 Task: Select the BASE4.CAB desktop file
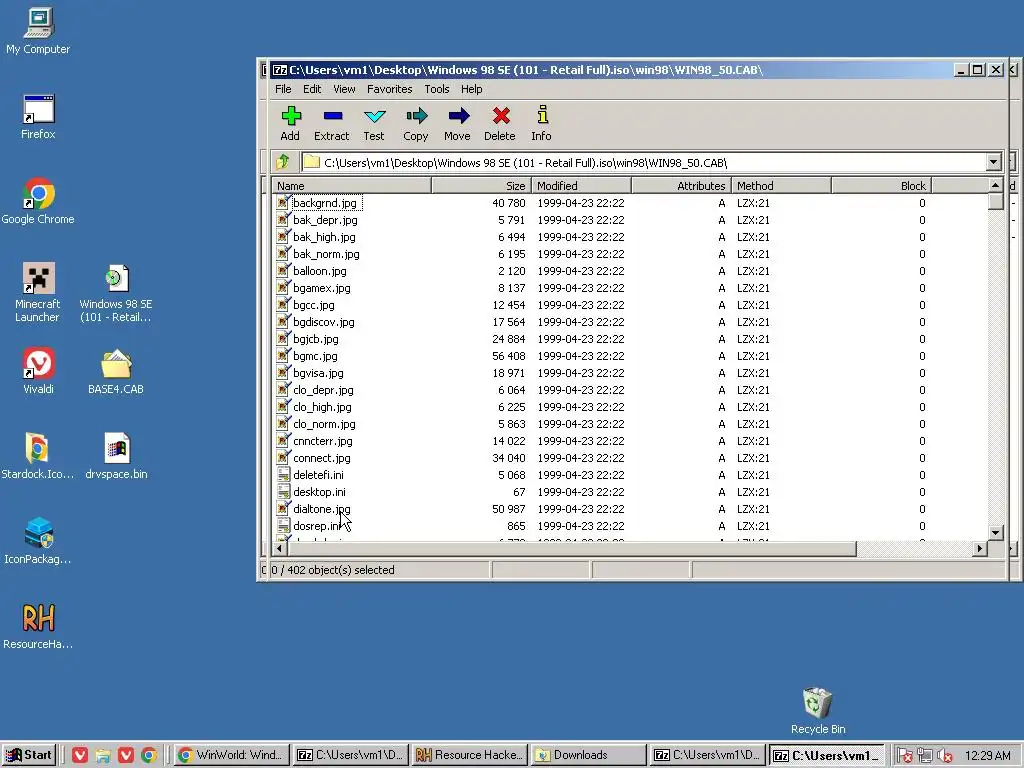(116, 371)
